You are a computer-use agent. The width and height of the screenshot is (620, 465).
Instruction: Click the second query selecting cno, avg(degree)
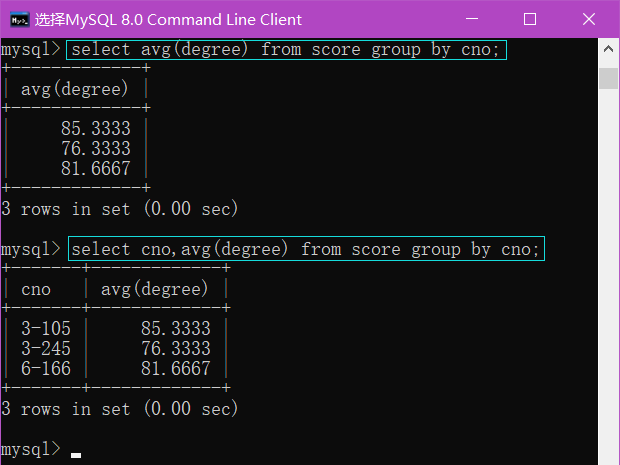coord(306,249)
